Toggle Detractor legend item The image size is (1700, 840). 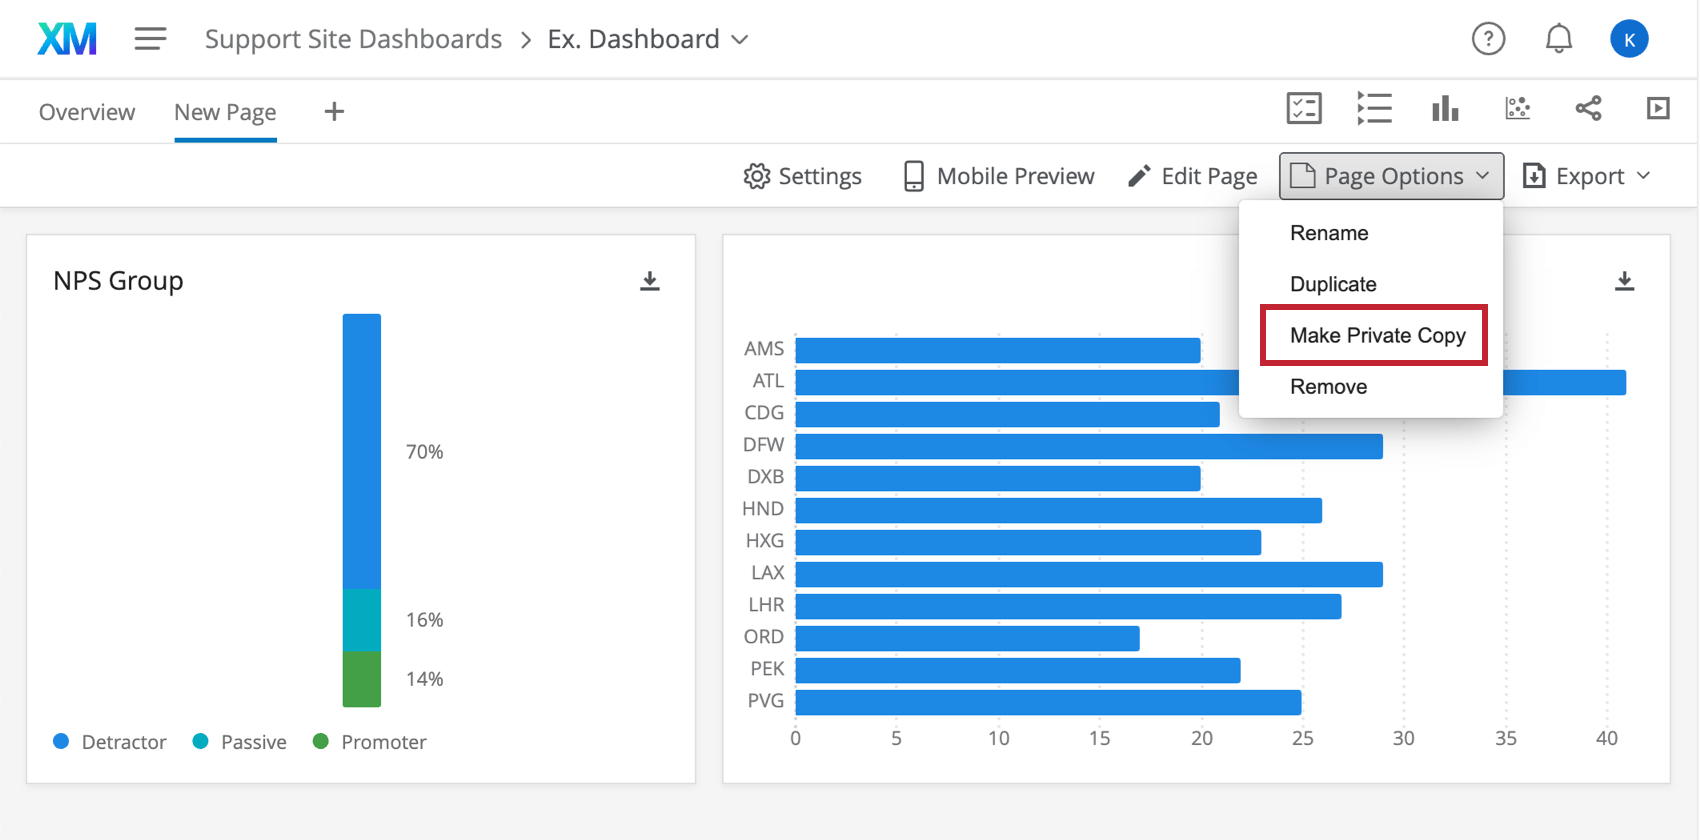[110, 742]
